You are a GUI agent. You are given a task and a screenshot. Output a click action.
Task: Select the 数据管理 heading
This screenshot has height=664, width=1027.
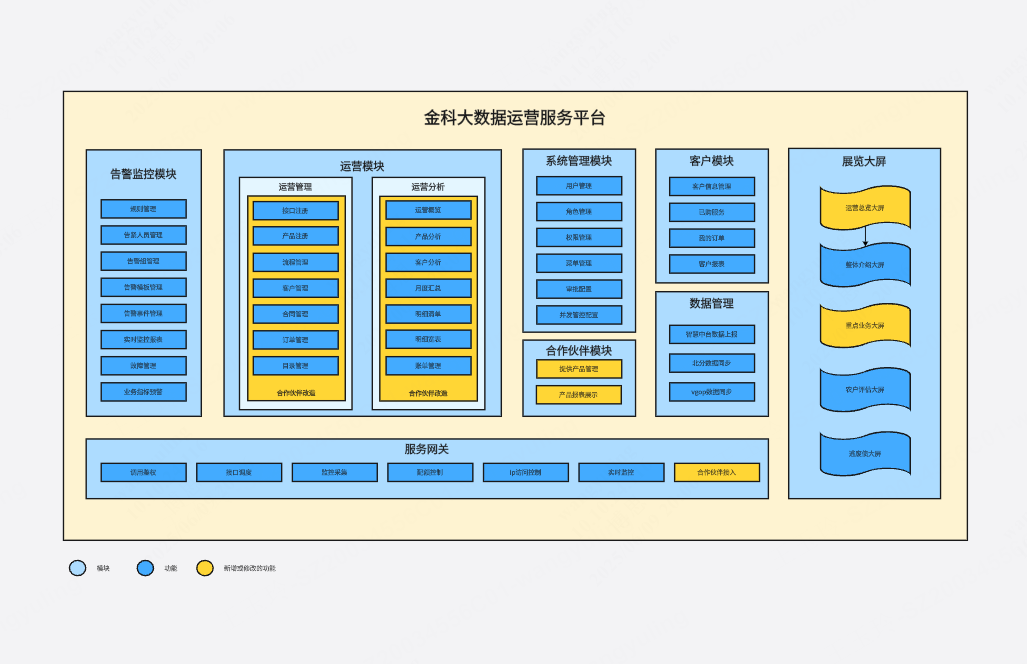pyautogui.click(x=712, y=304)
